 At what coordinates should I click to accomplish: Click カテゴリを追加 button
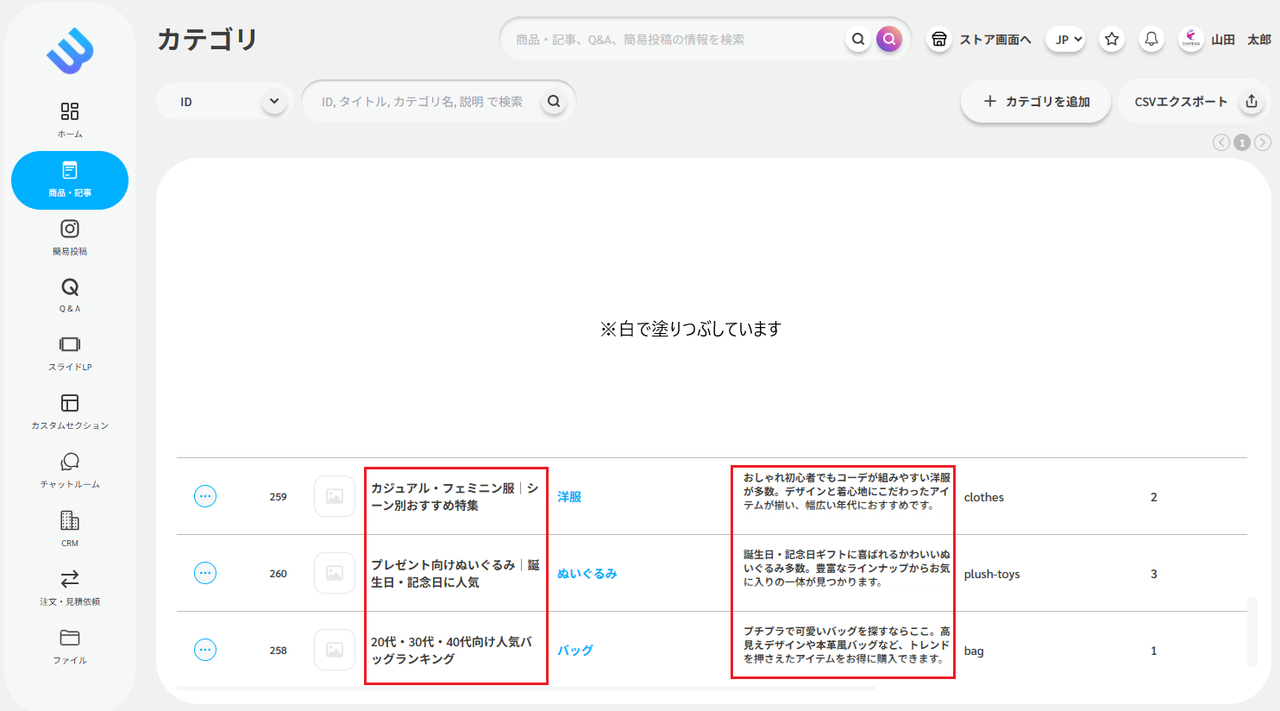coord(1036,101)
